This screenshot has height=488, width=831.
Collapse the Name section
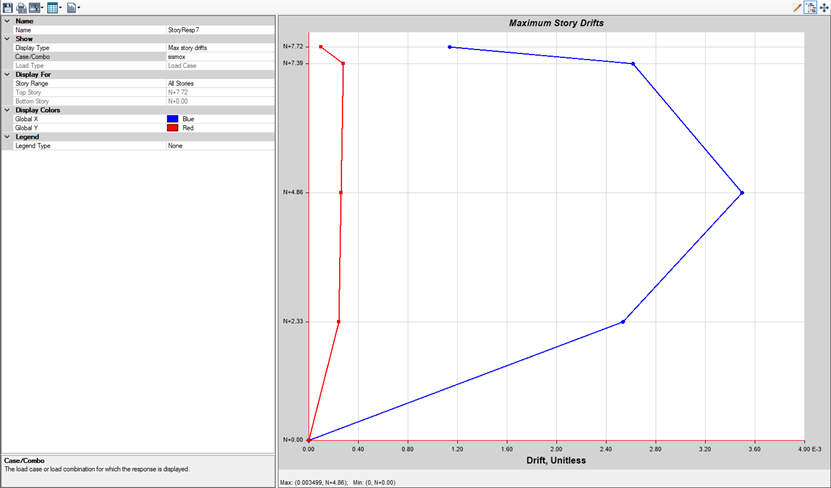click(x=7, y=21)
